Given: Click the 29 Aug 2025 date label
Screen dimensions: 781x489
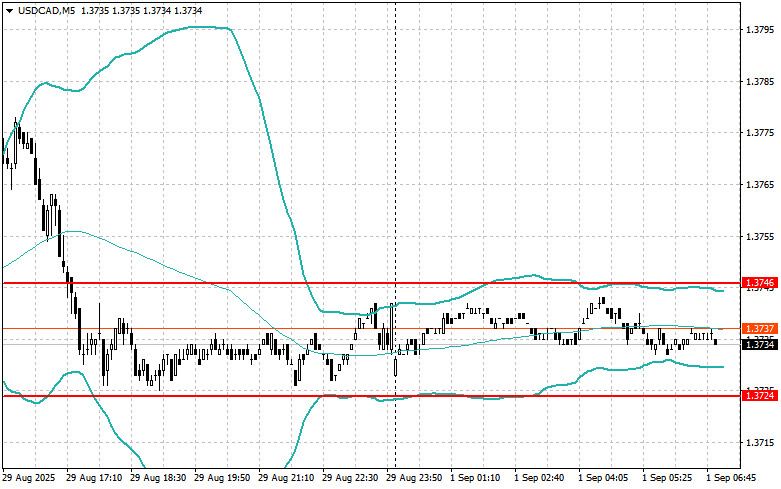Looking at the screenshot, I should pos(29,478).
